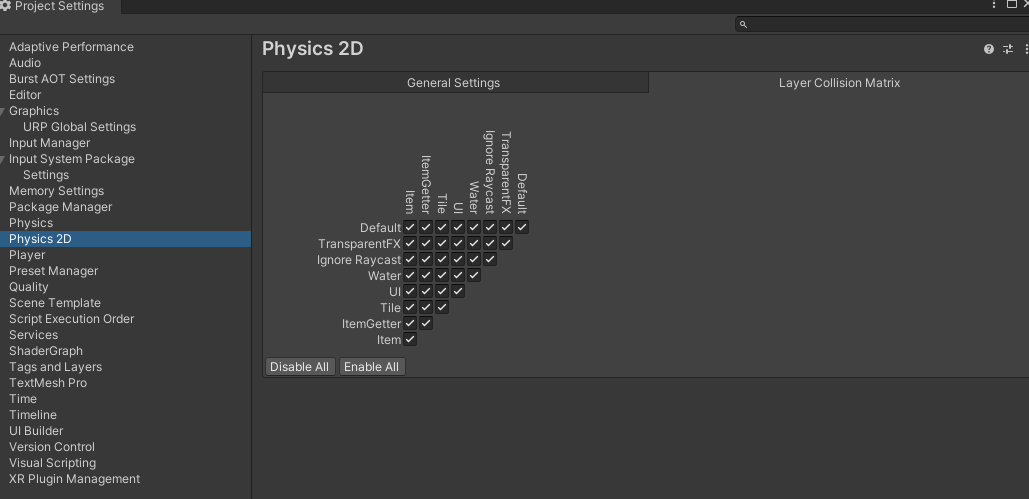Image resolution: width=1029 pixels, height=499 pixels.
Task: Click the Project Settings gear icon in tab
Action: coord(6,7)
